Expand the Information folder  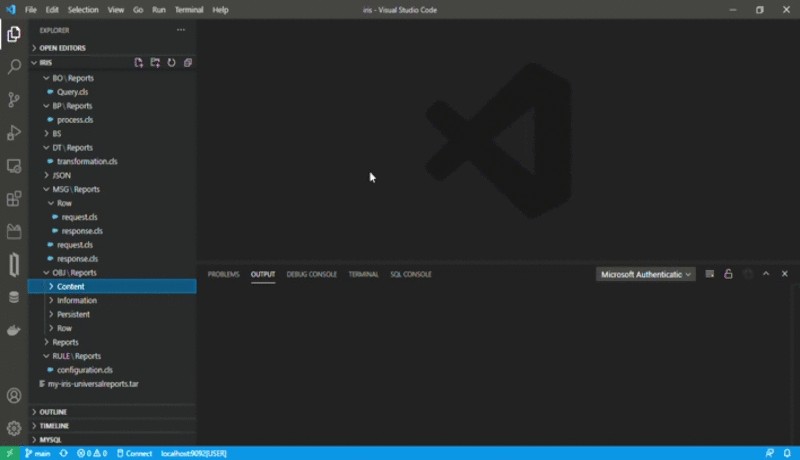[x=76, y=300]
